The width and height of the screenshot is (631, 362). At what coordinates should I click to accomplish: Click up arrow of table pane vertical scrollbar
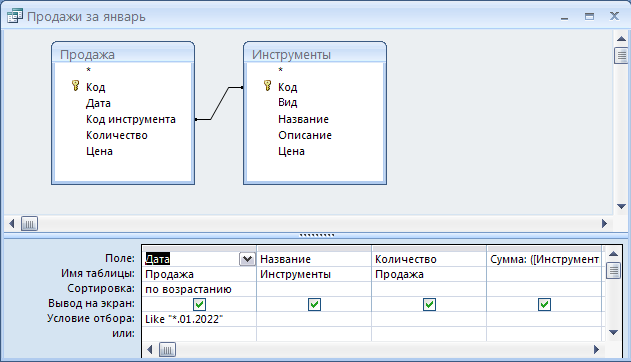tap(621, 39)
